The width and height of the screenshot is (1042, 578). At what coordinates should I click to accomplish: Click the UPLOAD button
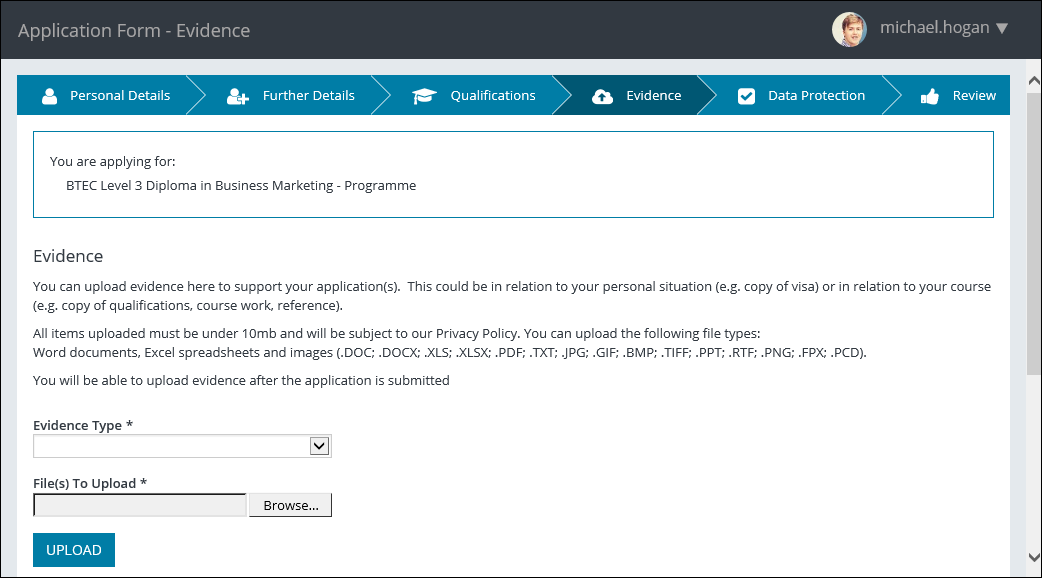point(73,549)
